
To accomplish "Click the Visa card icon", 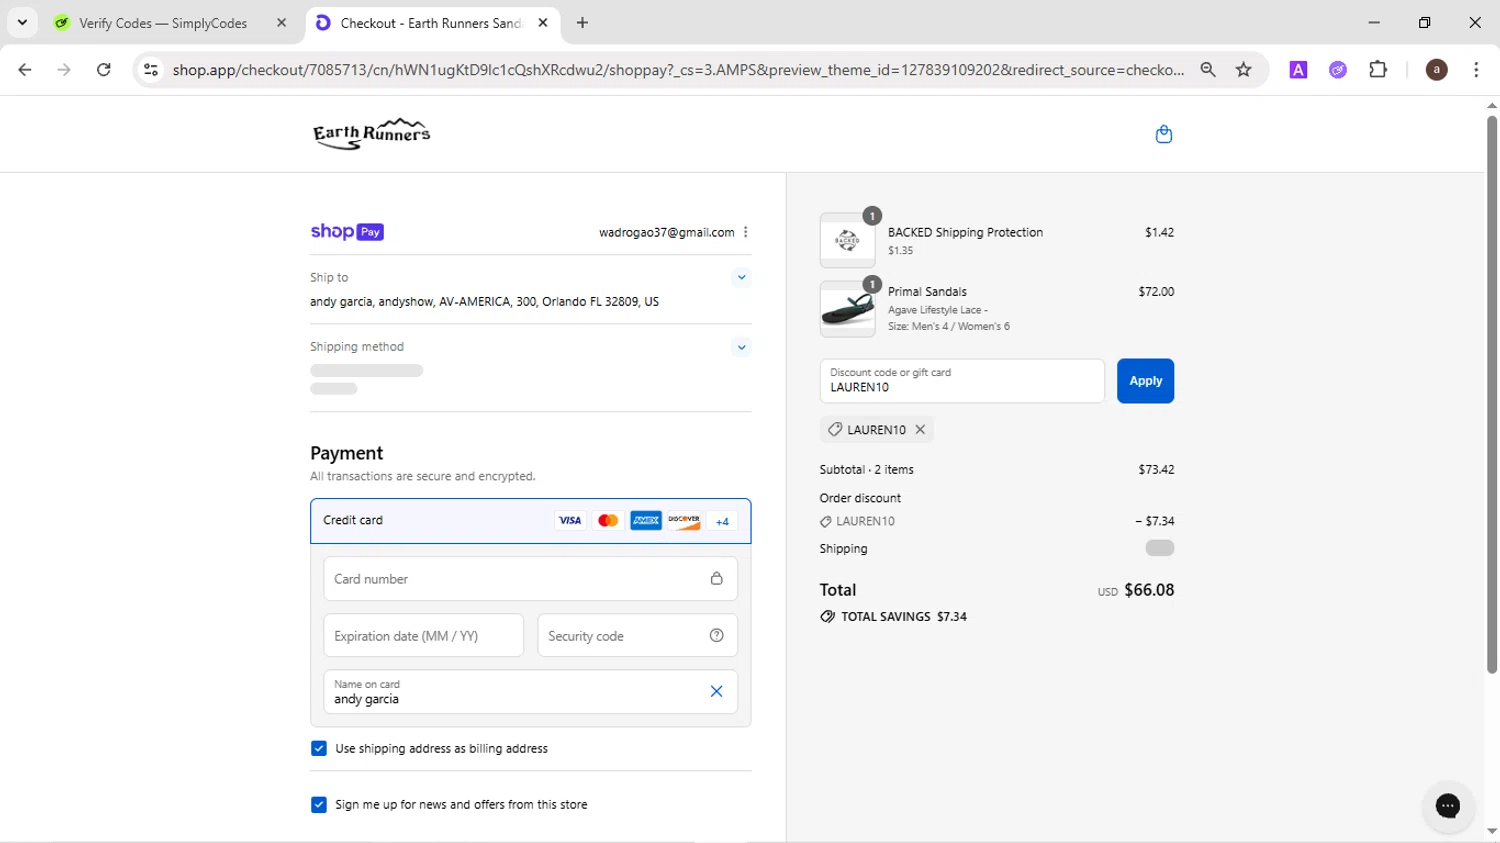I will coord(570,520).
